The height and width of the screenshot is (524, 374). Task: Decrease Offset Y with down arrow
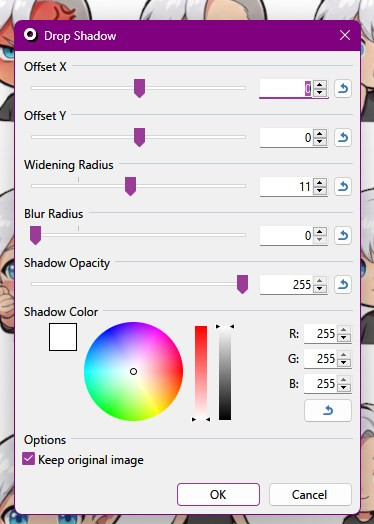pyautogui.click(x=320, y=142)
